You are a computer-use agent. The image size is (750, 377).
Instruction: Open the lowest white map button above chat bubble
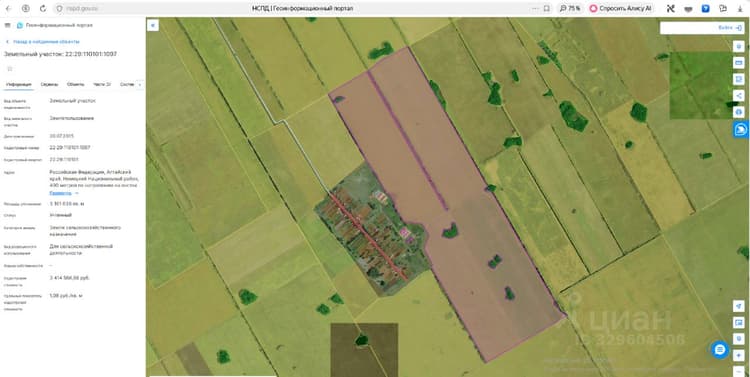pos(739,338)
